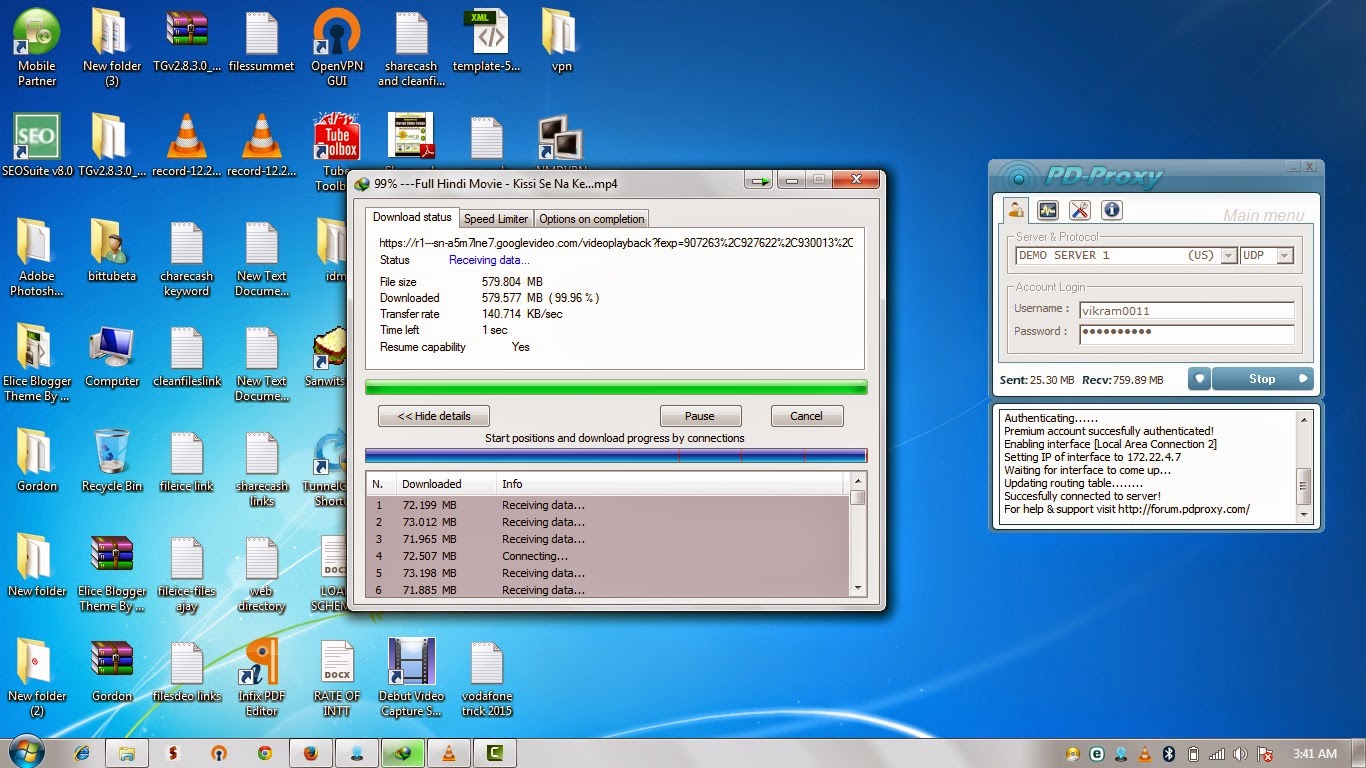The image size is (1366, 768).
Task: Open the Recycle Bin on the desktop
Action: pyautogui.click(x=112, y=461)
